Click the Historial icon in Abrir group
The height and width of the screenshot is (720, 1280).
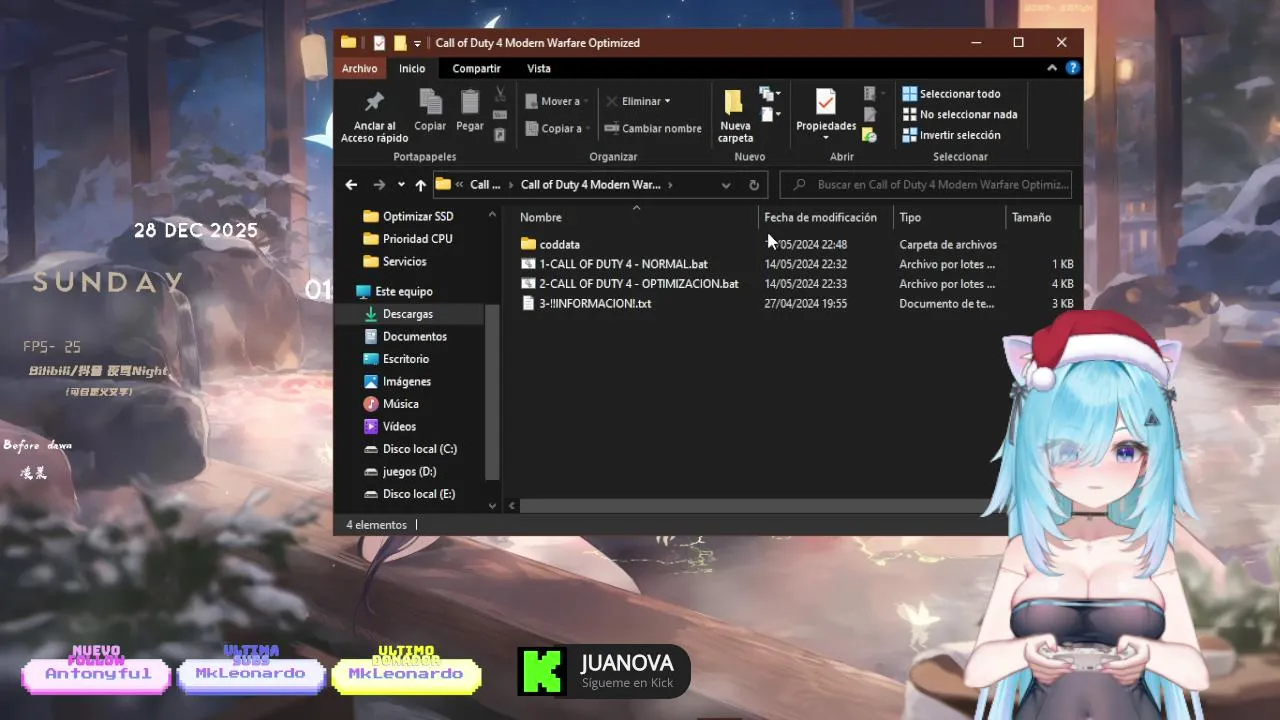[x=870, y=135]
